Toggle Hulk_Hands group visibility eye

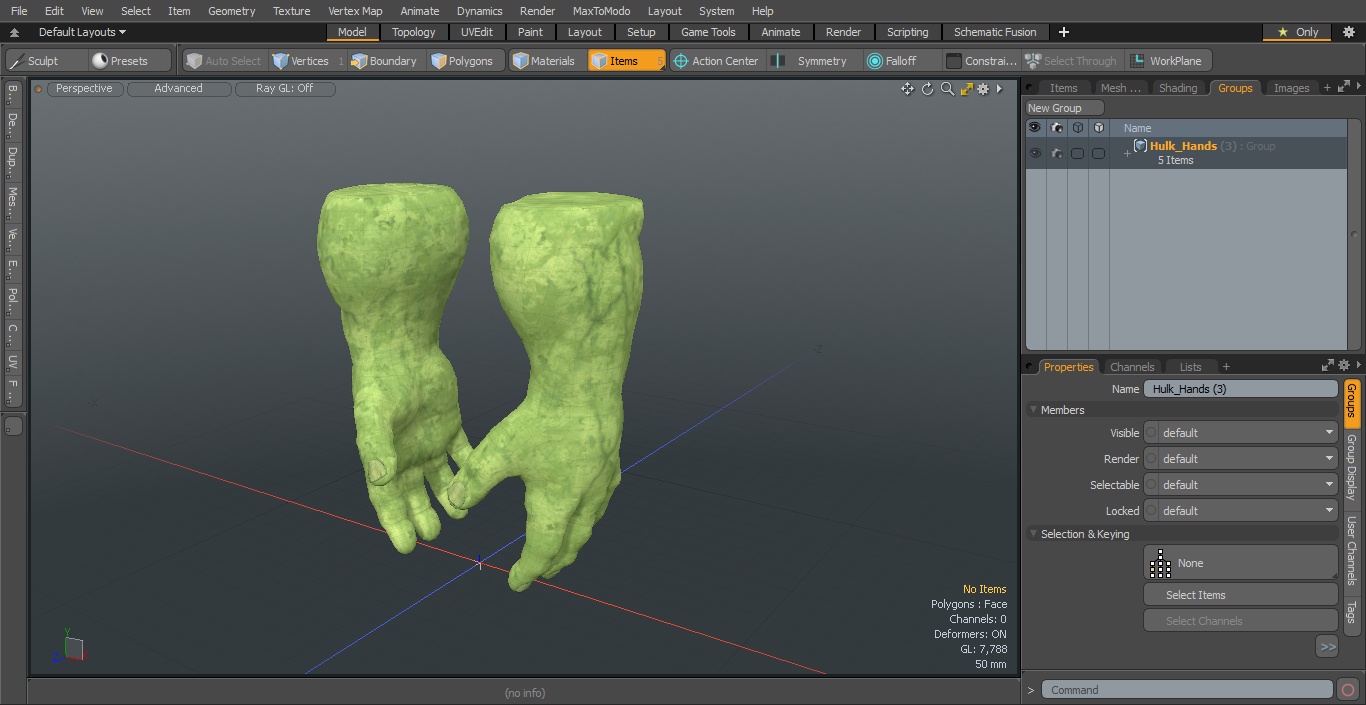point(1035,154)
